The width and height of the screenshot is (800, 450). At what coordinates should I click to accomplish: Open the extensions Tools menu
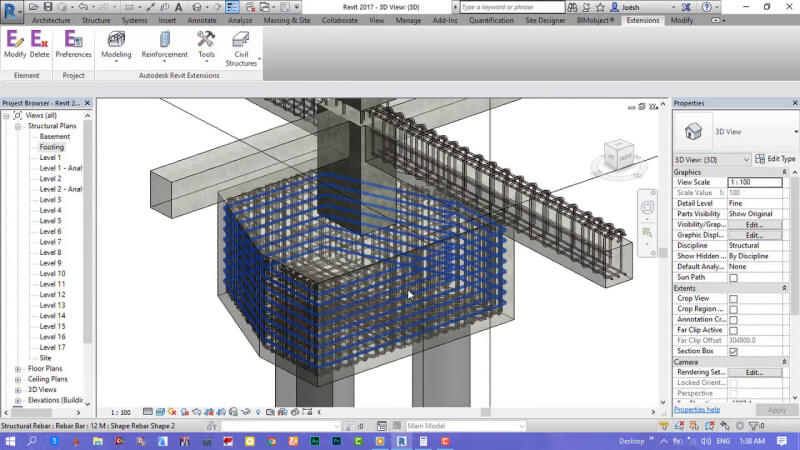(206, 46)
